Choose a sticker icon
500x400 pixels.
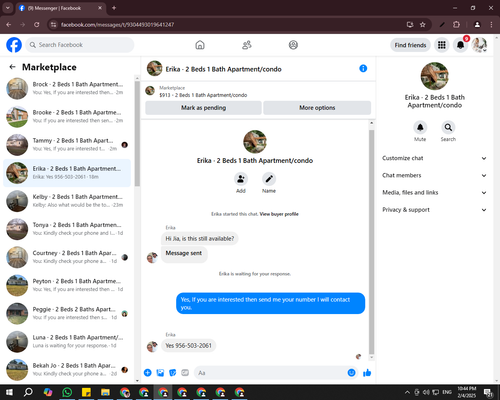173,373
